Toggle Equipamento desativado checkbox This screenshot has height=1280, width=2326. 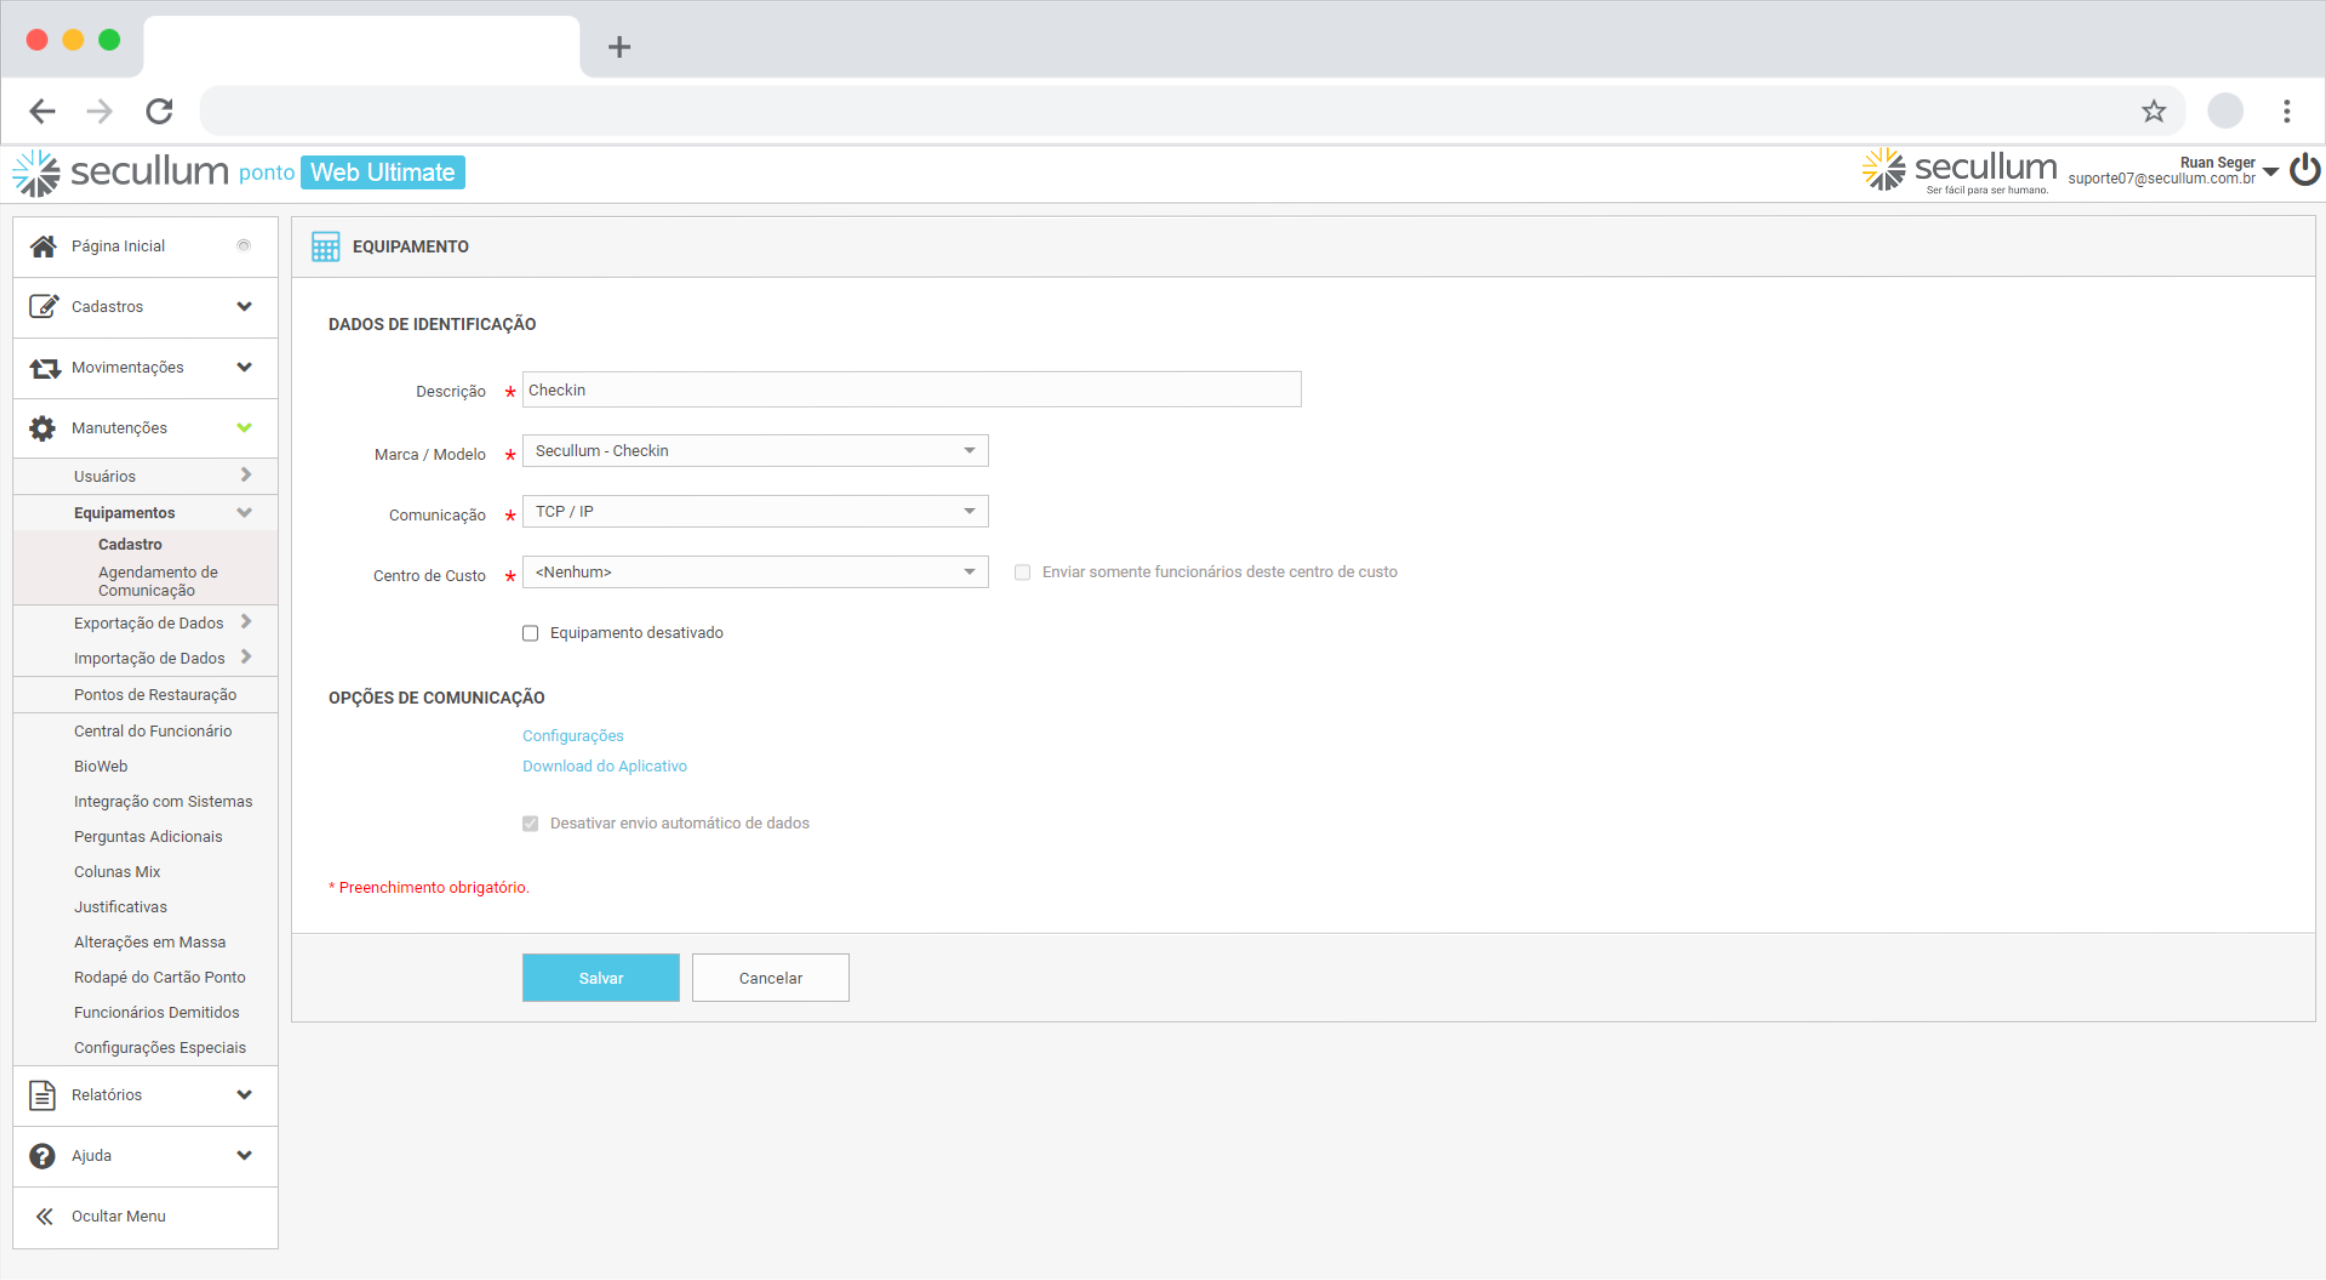click(530, 633)
